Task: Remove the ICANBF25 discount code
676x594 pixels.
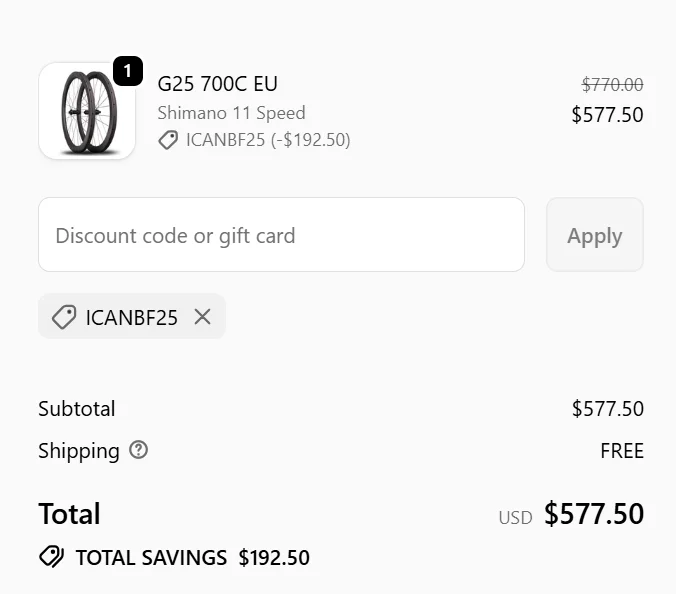Action: (x=203, y=317)
